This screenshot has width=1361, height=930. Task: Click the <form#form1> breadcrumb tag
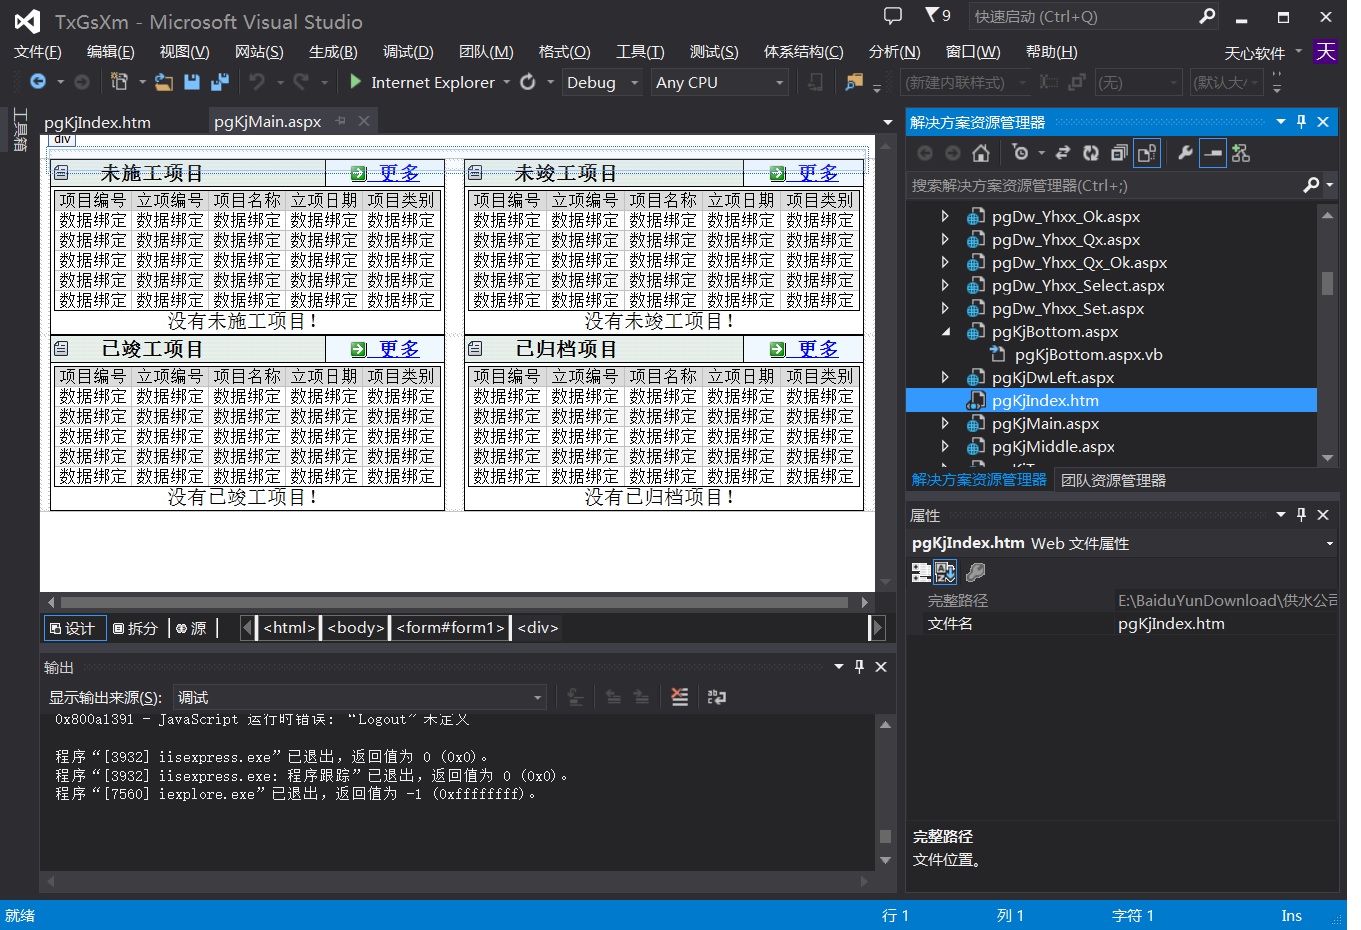tap(450, 628)
